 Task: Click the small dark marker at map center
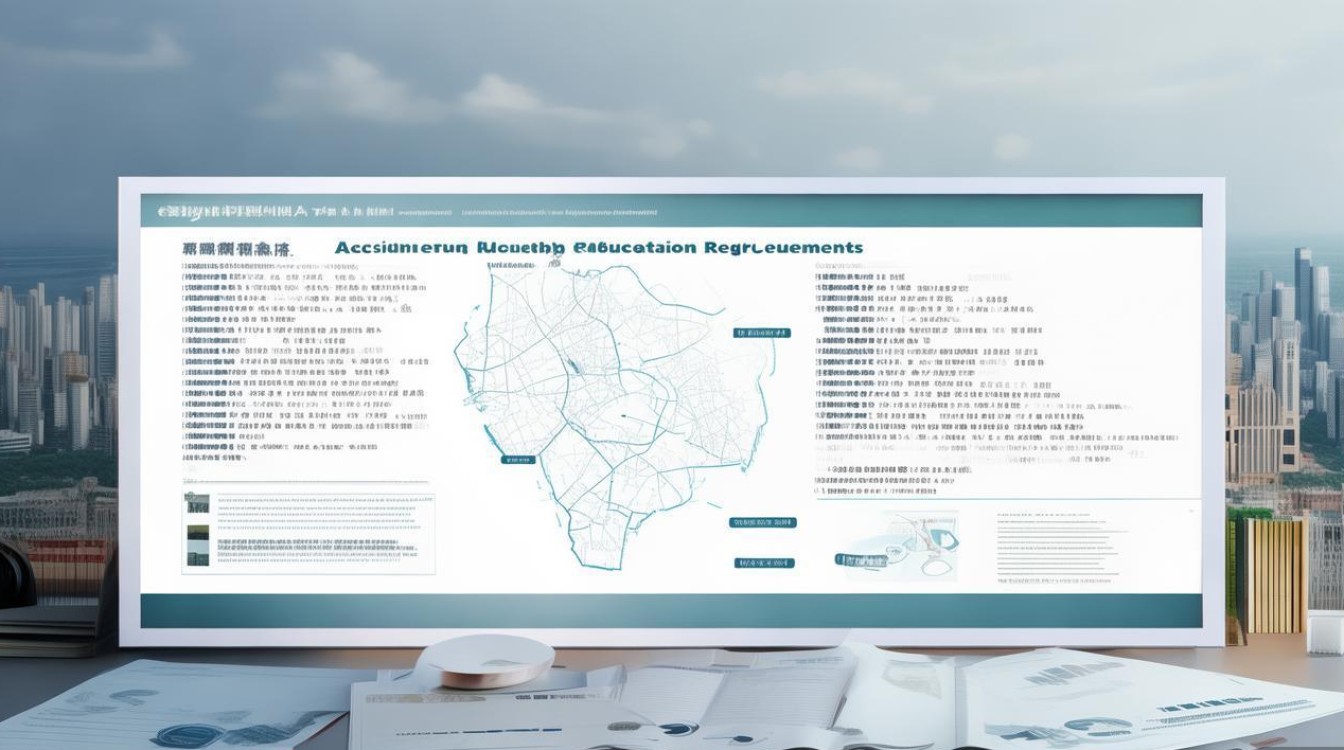coord(622,413)
